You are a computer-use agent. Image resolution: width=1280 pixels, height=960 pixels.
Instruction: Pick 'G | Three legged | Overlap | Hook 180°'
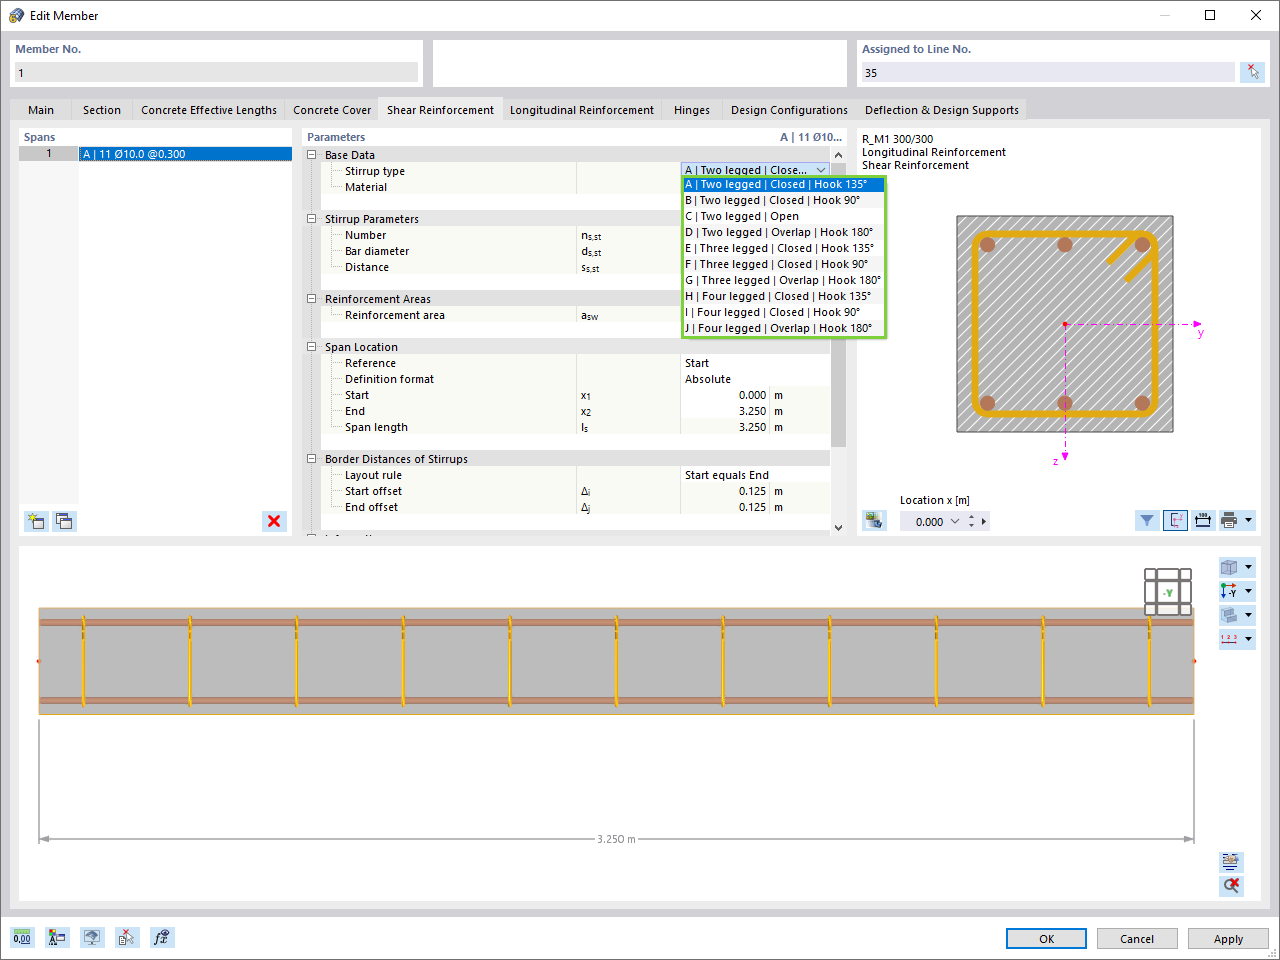784,280
